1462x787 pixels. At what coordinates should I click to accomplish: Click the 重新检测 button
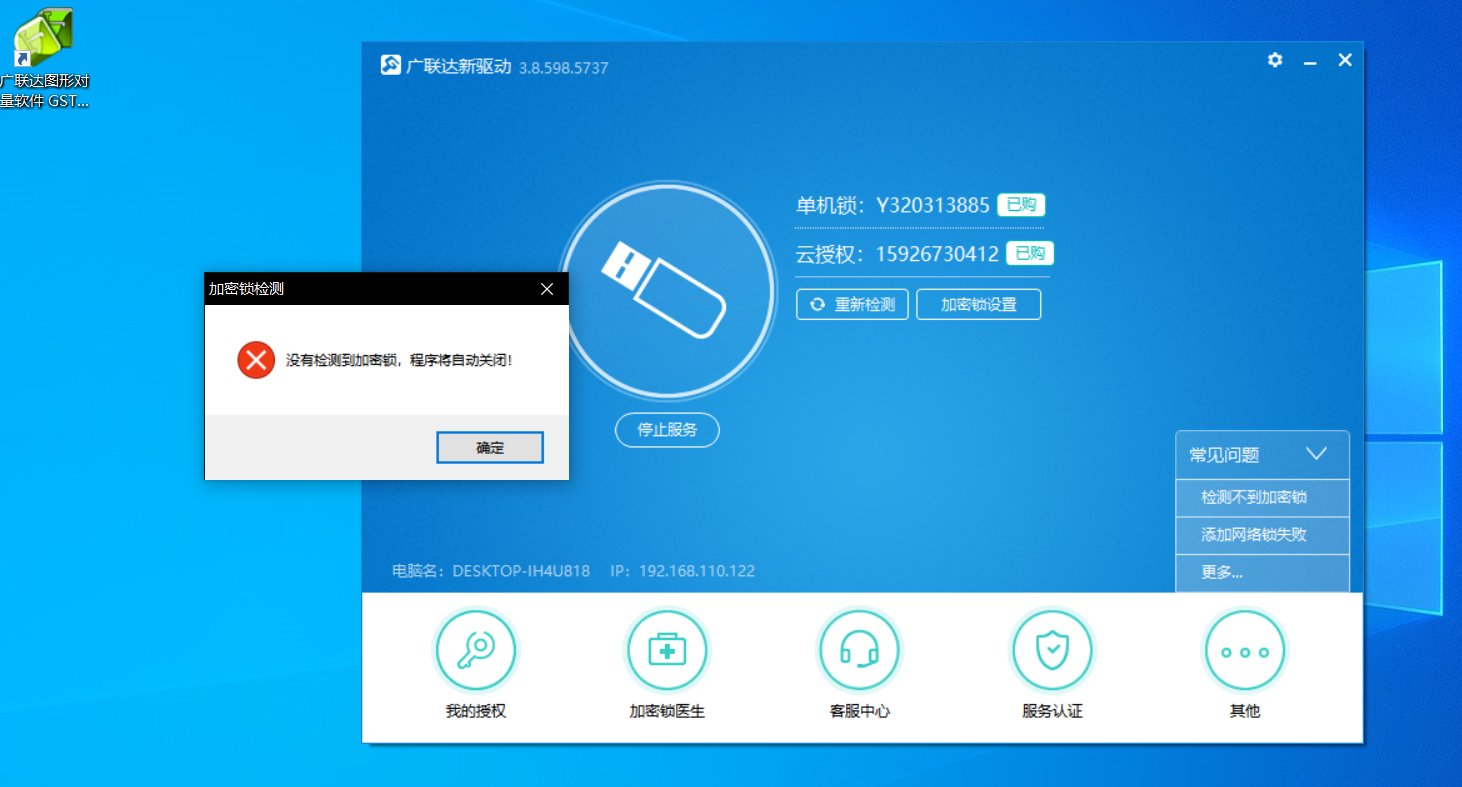click(x=852, y=305)
